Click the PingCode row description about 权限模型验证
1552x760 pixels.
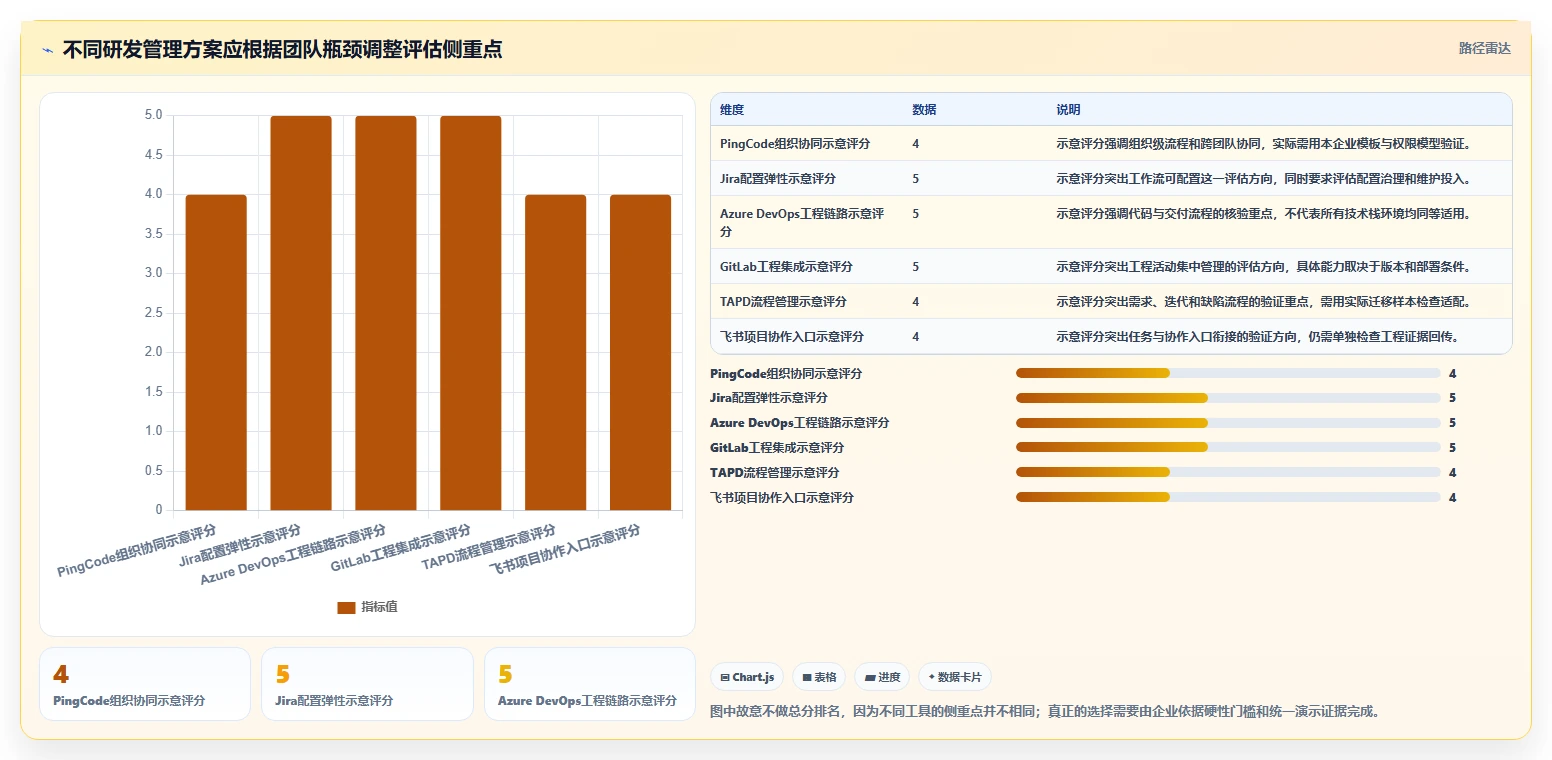click(x=1263, y=144)
